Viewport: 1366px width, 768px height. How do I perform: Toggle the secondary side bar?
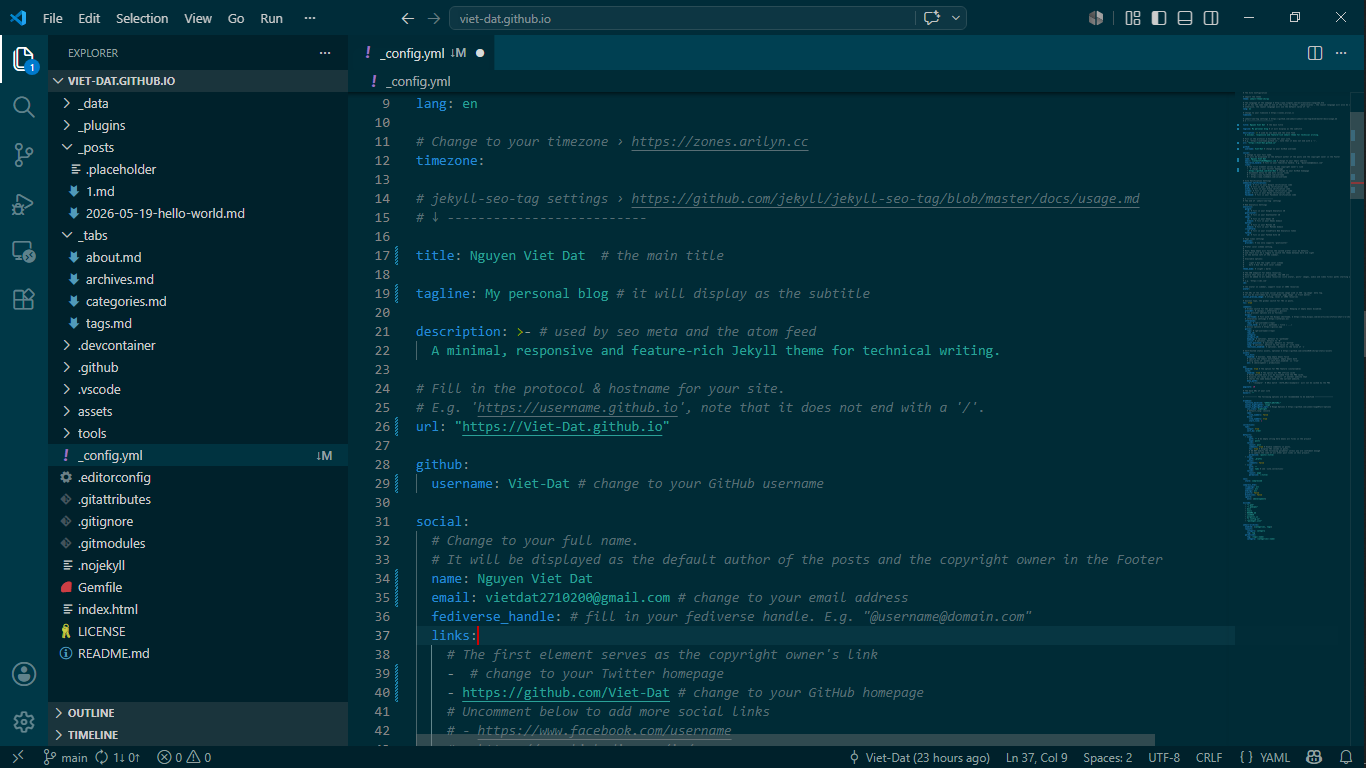[1211, 18]
